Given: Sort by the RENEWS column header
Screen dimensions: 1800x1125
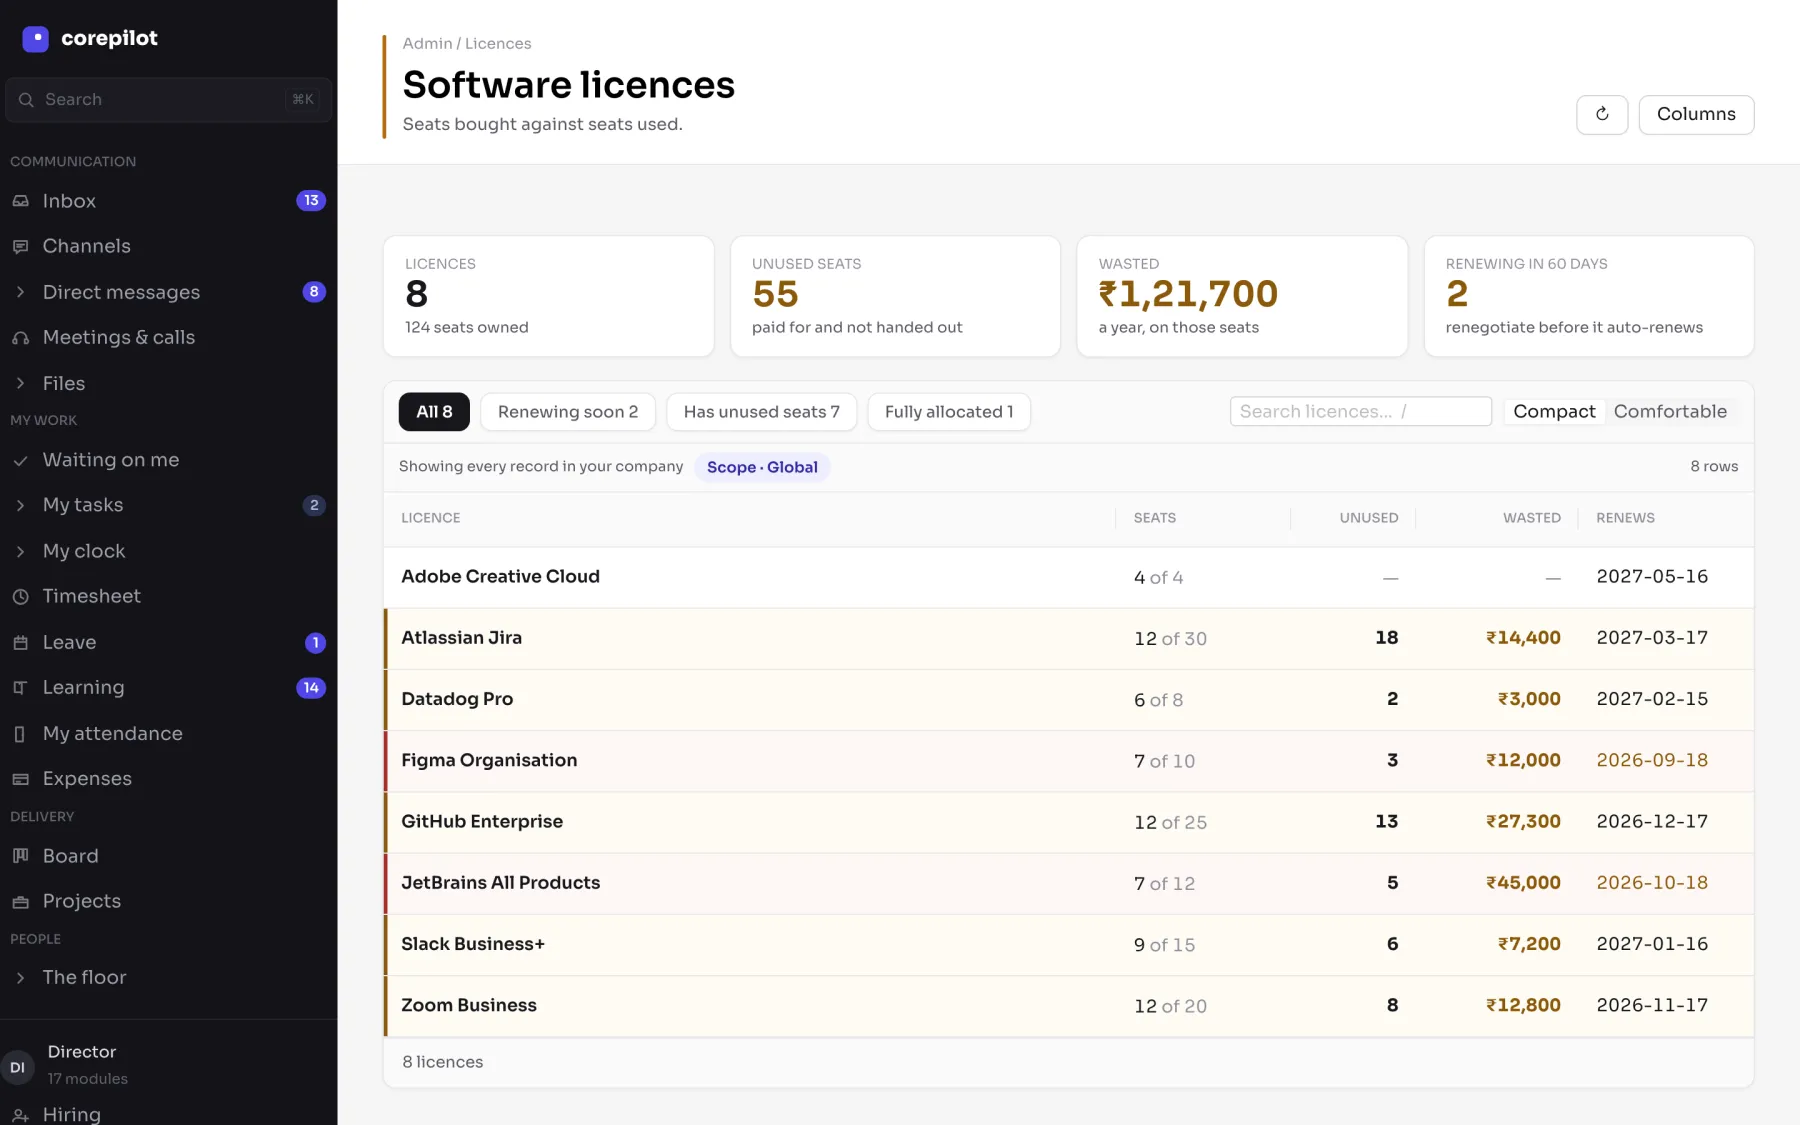Looking at the screenshot, I should (1625, 518).
